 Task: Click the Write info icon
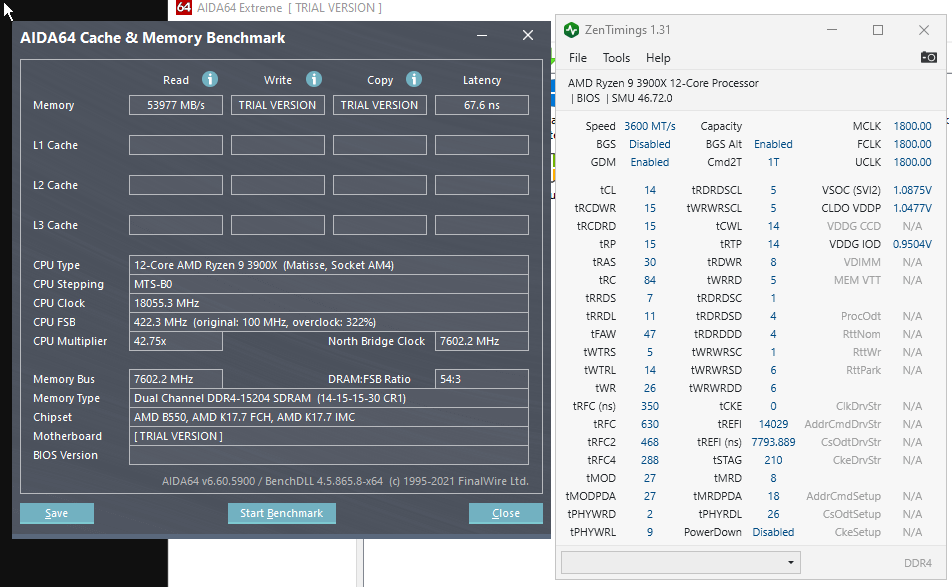tap(314, 80)
